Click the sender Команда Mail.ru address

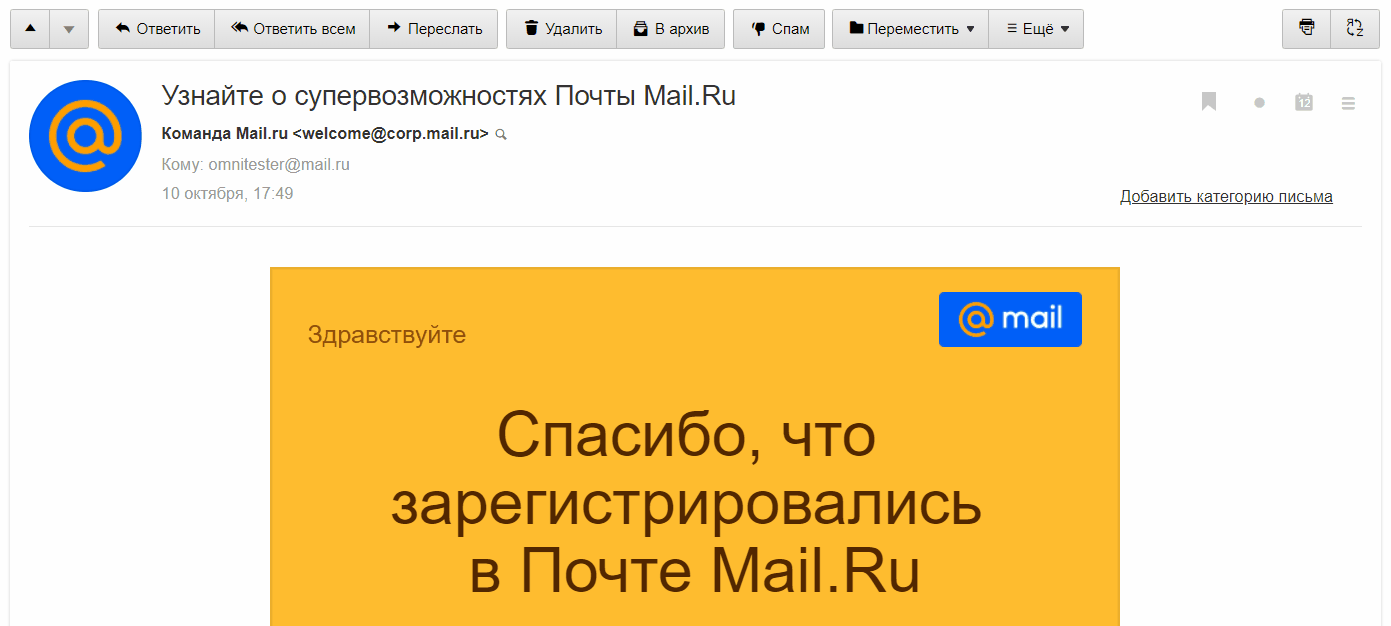(325, 133)
